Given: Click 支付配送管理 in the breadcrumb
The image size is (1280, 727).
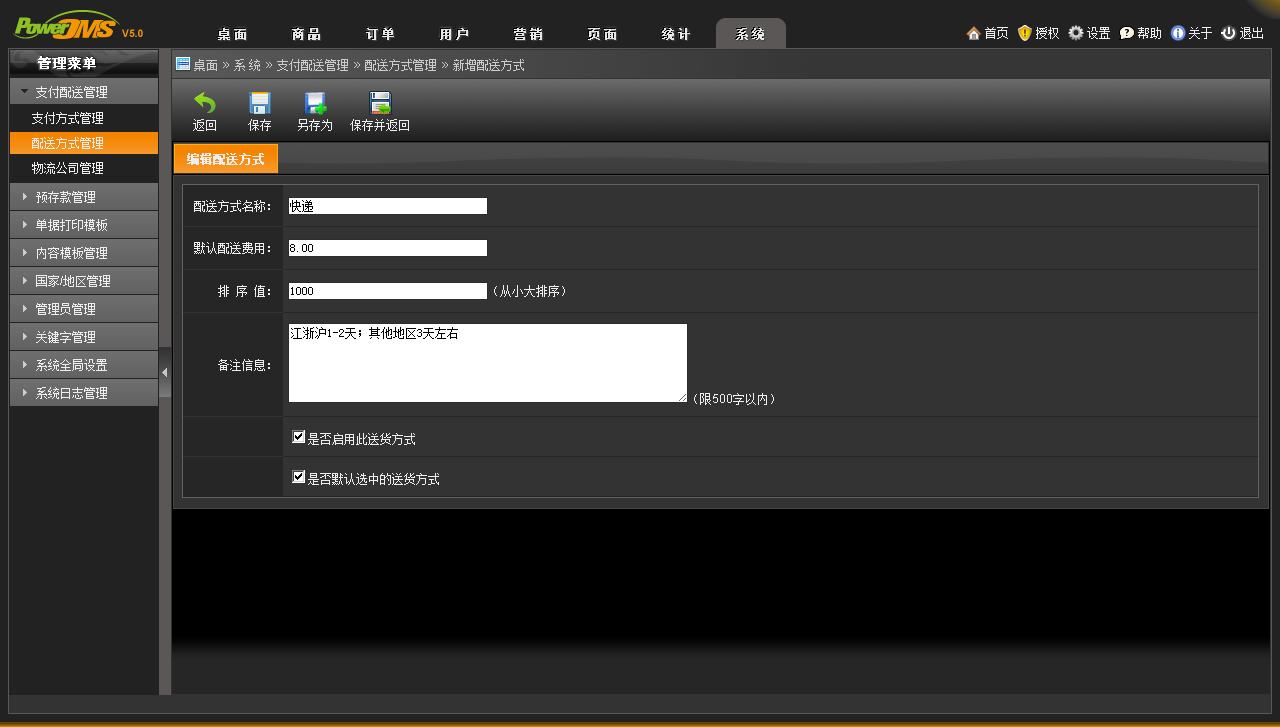Looking at the screenshot, I should click(312, 65).
